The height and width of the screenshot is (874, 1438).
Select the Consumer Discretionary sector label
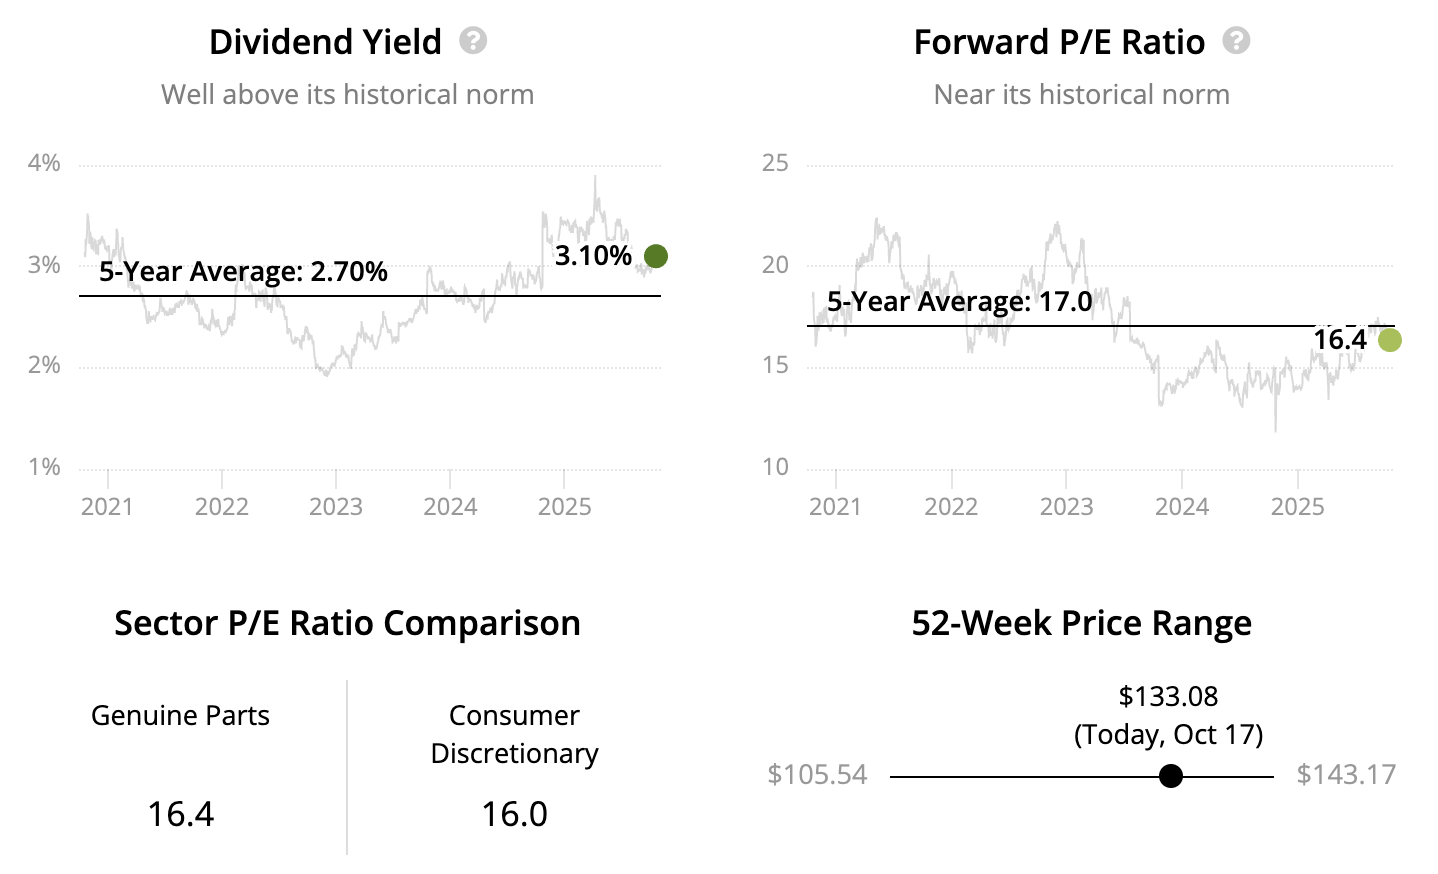click(514, 734)
